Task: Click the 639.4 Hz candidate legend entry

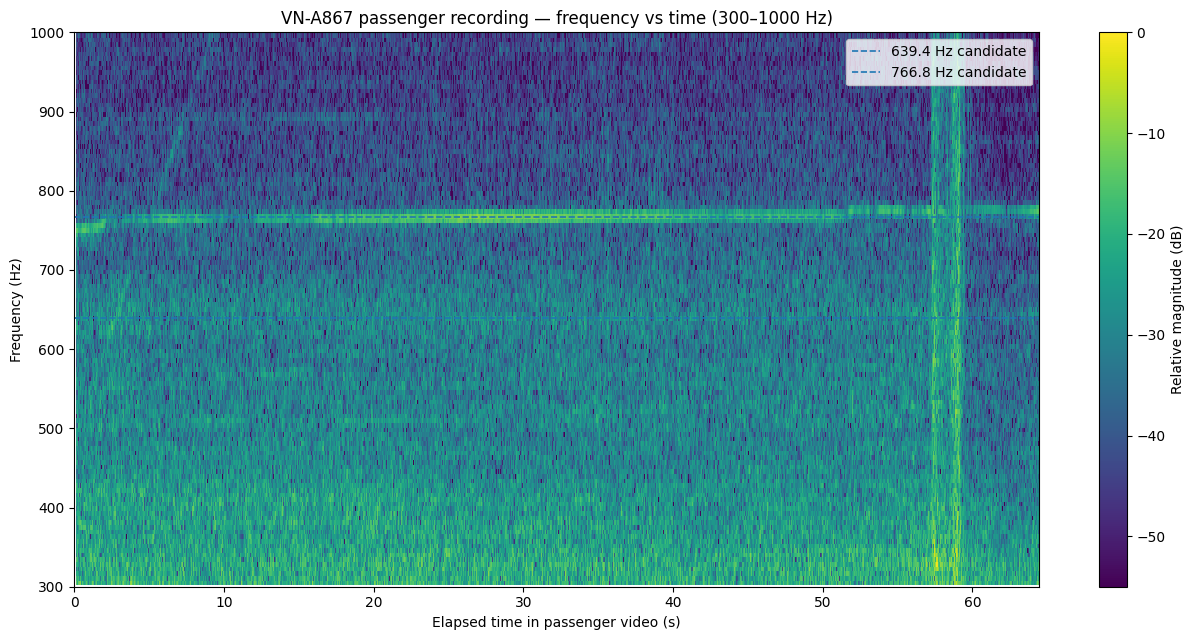Action: (x=938, y=51)
